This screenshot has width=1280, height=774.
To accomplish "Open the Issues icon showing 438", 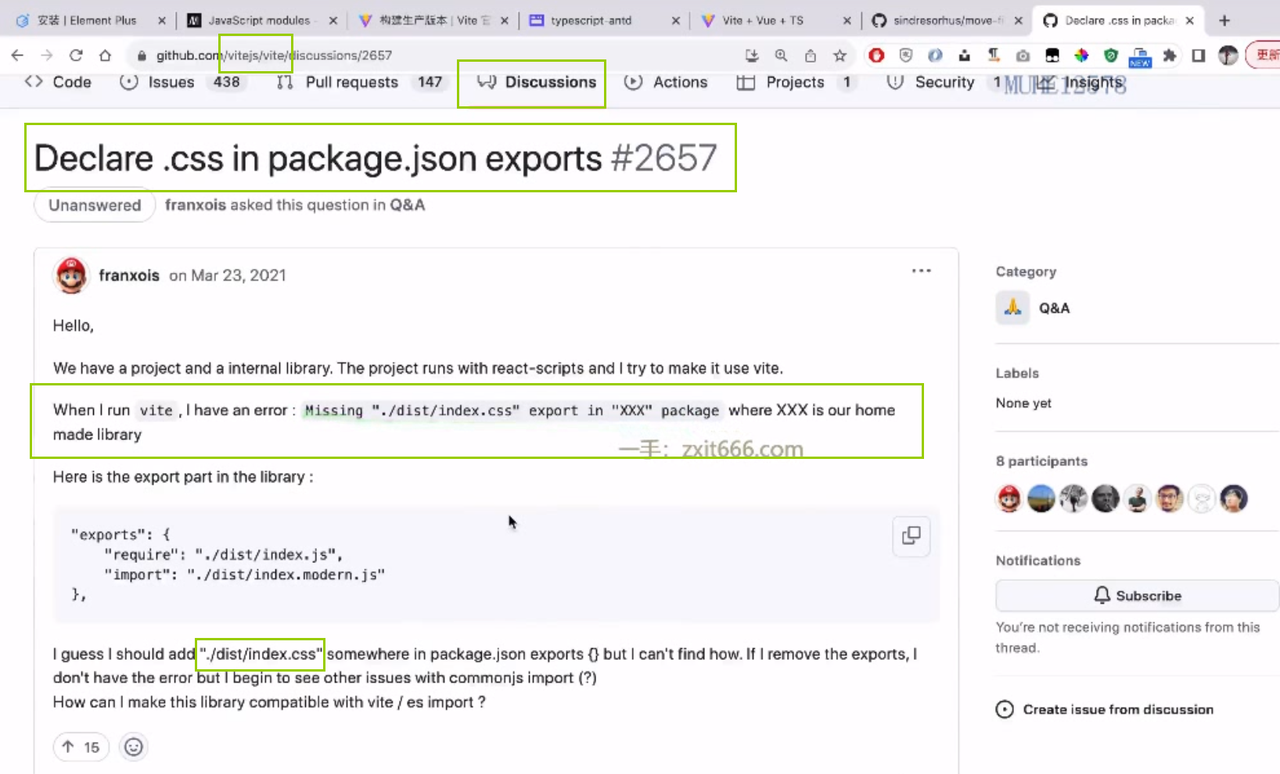I will tap(129, 82).
